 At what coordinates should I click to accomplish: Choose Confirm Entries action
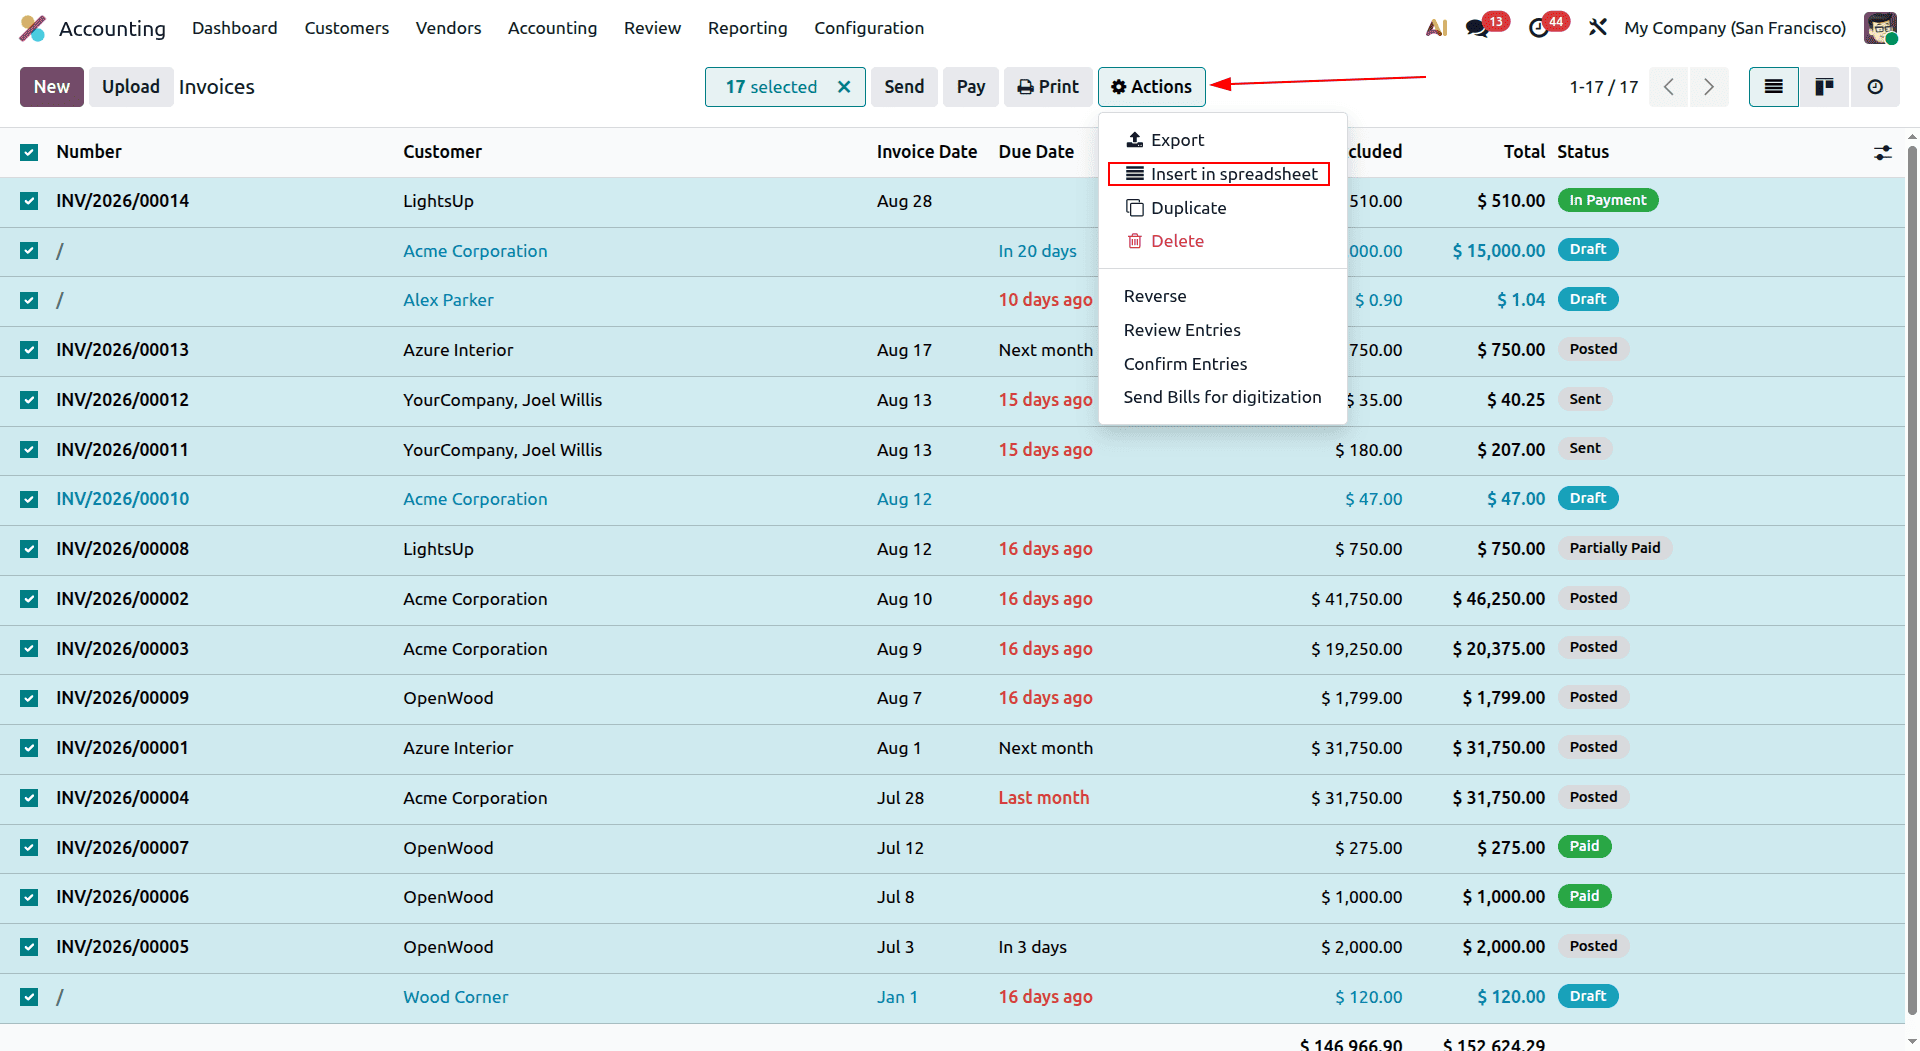coord(1222,364)
